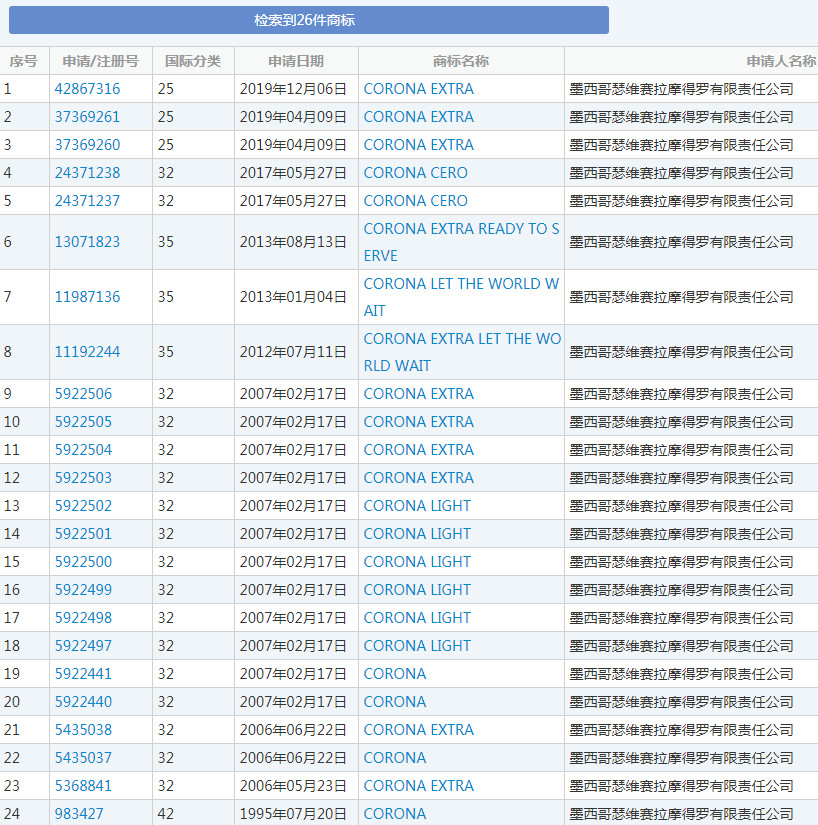Open application number 11987136

click(87, 297)
